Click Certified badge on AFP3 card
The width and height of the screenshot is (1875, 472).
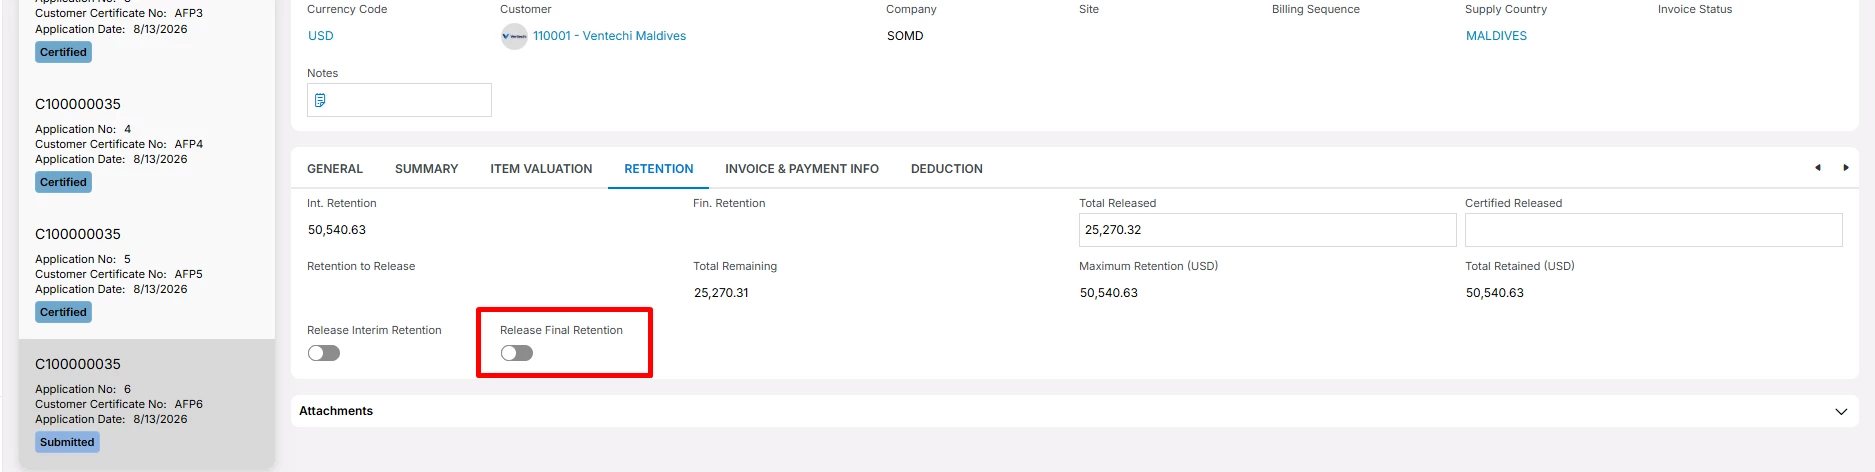[x=63, y=52]
